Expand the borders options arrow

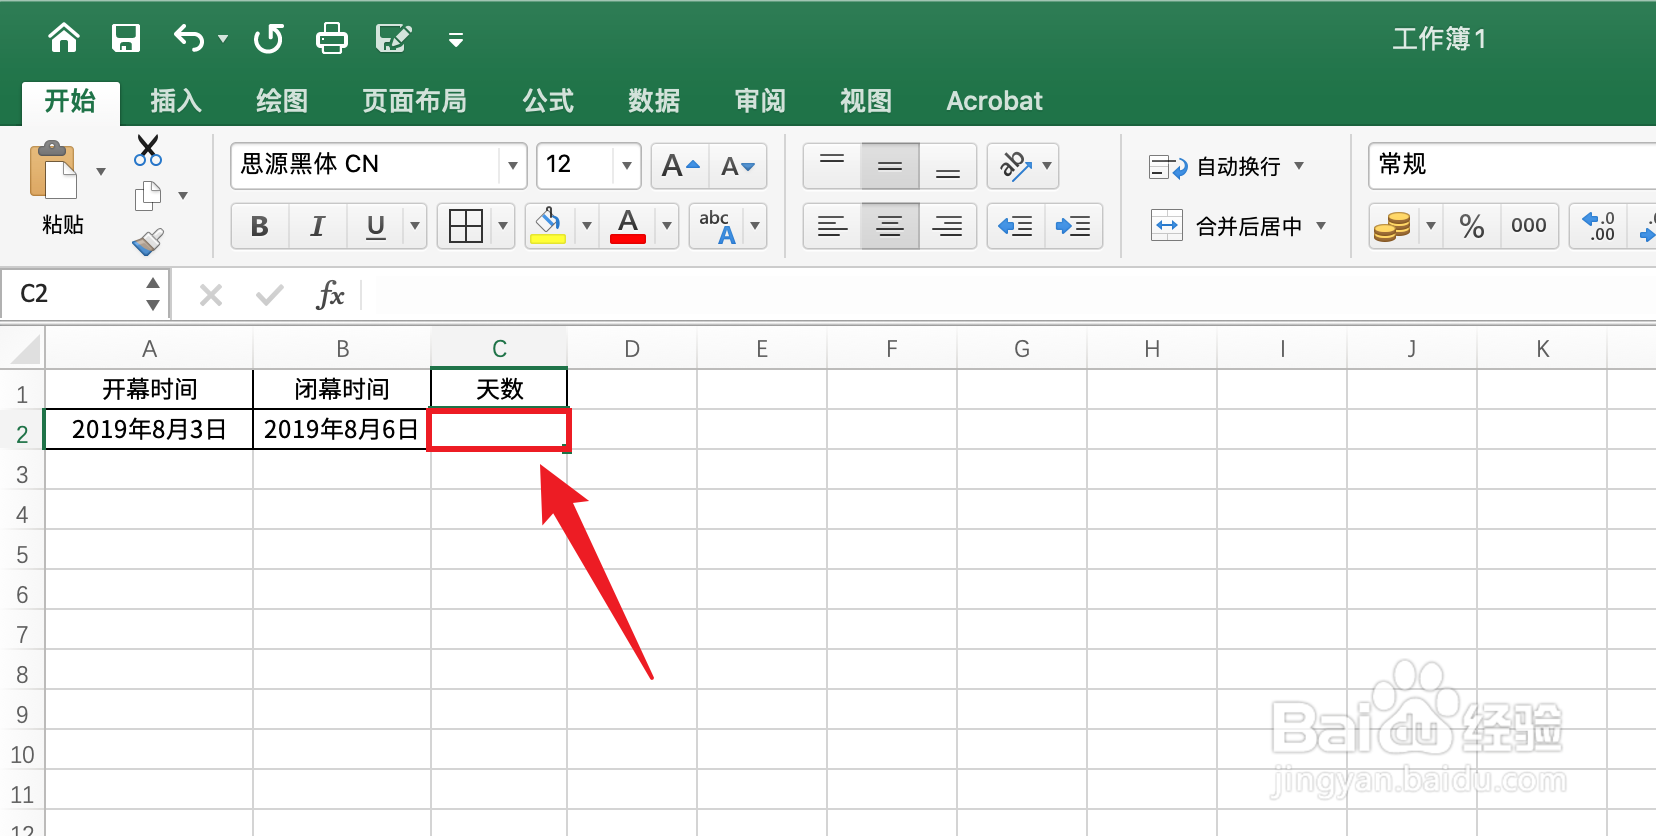[x=503, y=227]
